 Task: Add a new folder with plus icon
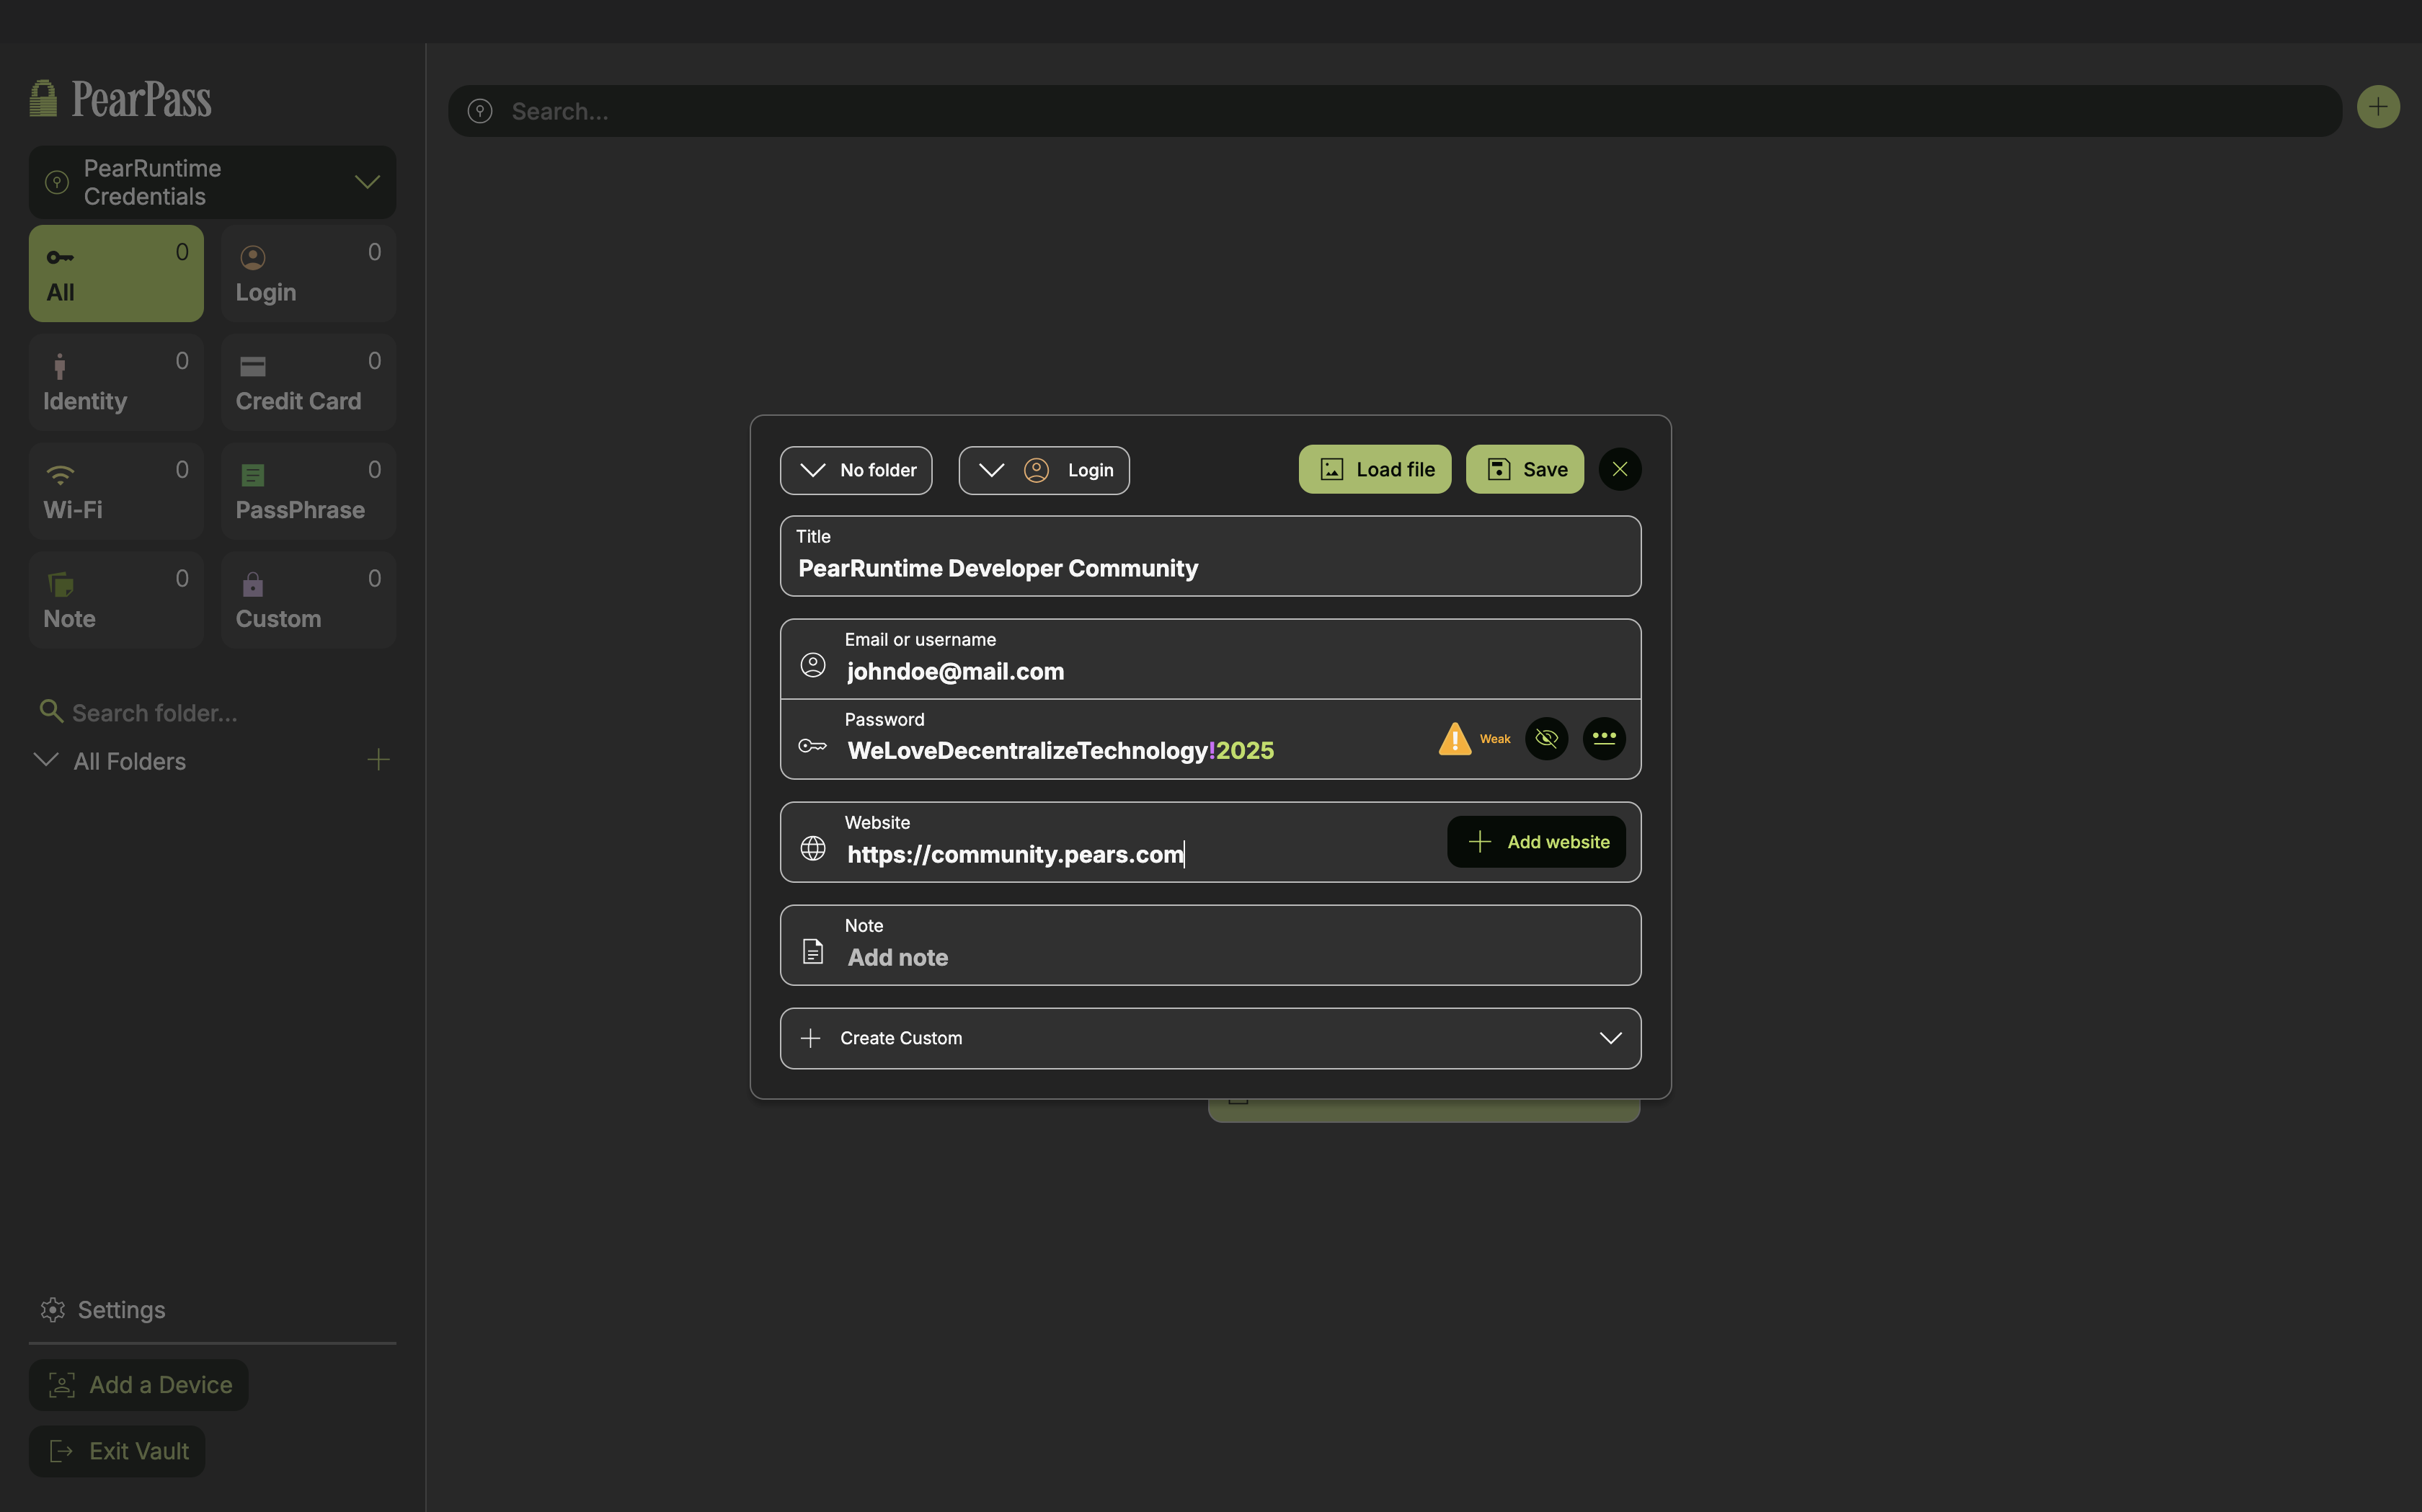coord(378,760)
